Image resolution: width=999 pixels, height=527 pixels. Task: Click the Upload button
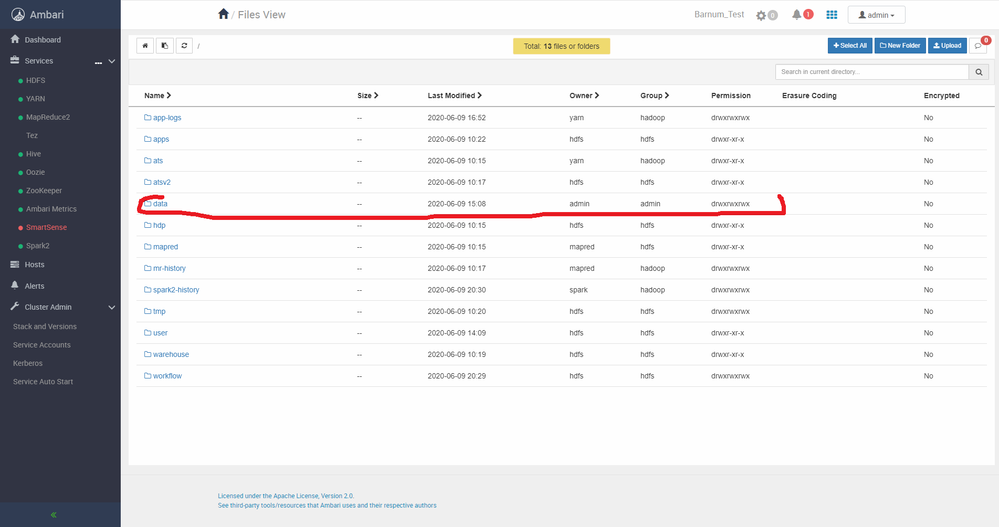point(947,46)
